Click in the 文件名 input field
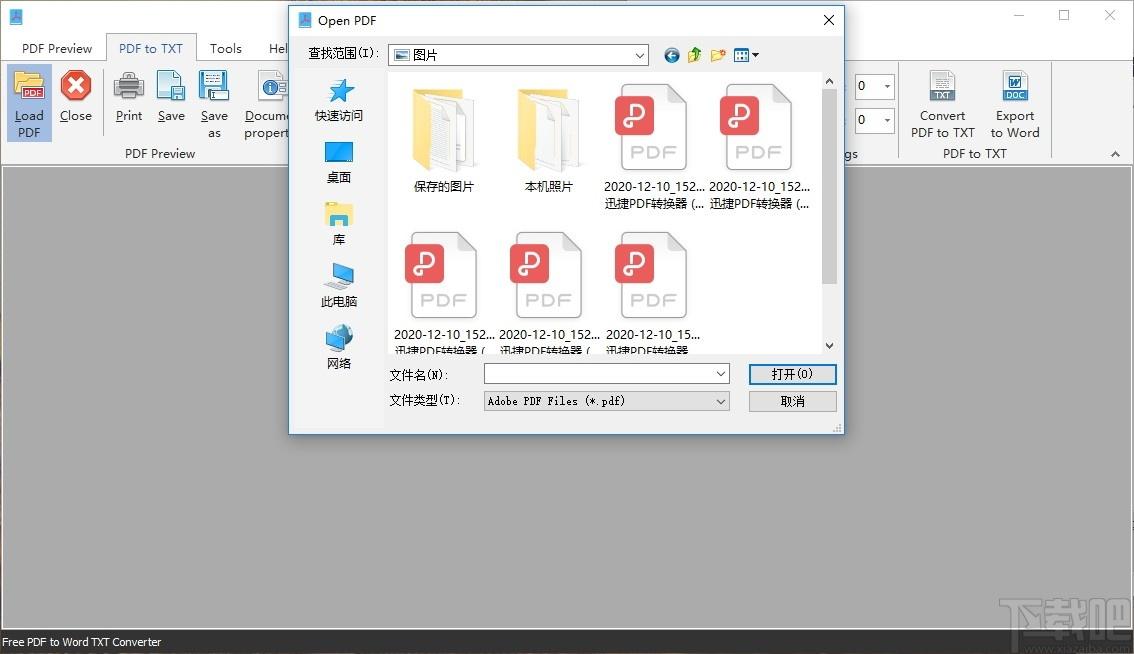The image size is (1134, 654). click(x=599, y=374)
